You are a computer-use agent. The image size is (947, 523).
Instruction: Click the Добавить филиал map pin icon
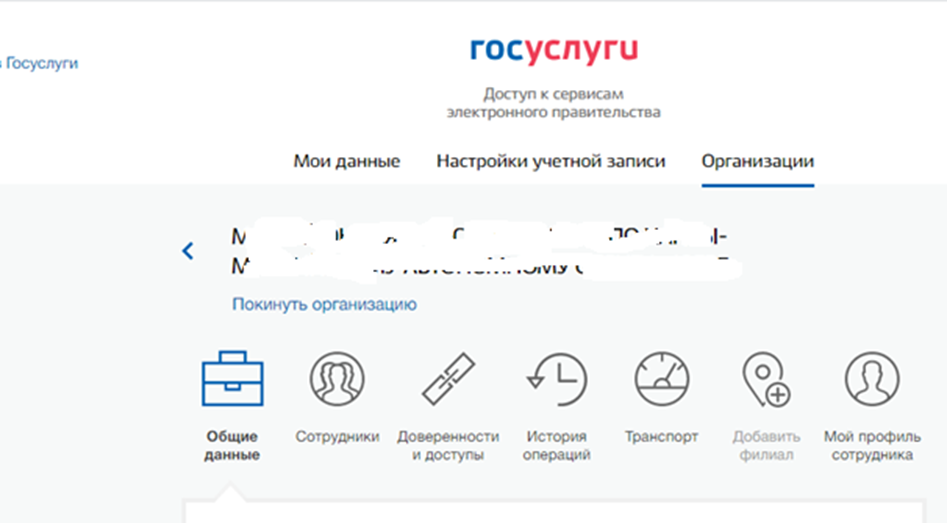[766, 380]
